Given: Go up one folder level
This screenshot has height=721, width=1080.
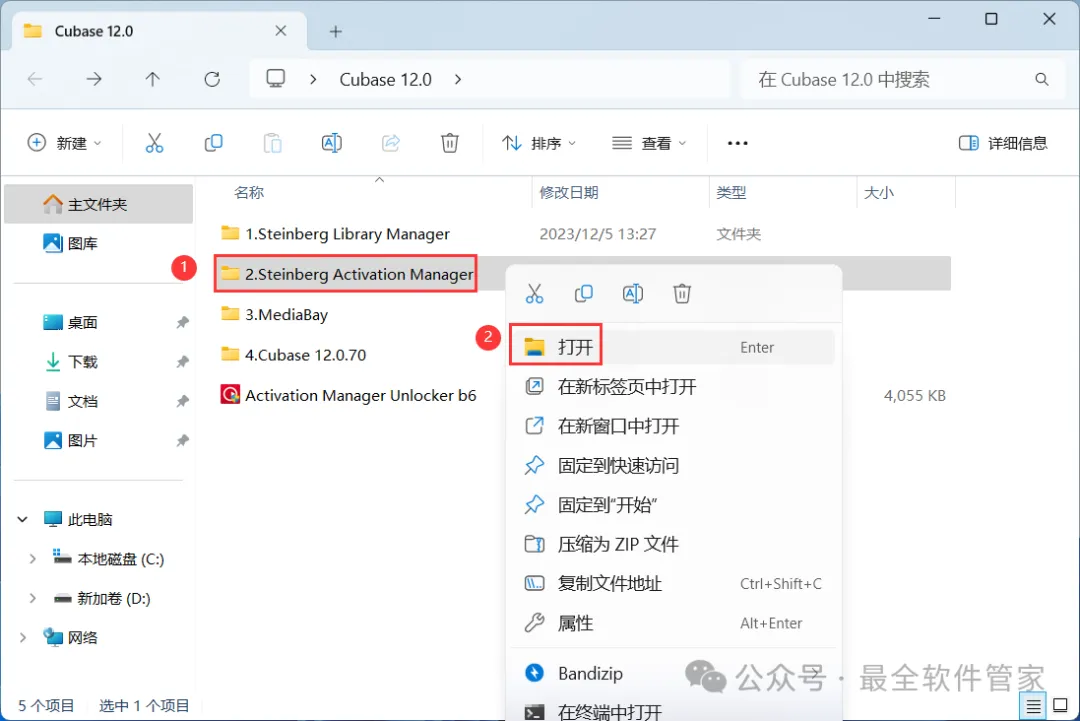Looking at the screenshot, I should tap(152, 79).
